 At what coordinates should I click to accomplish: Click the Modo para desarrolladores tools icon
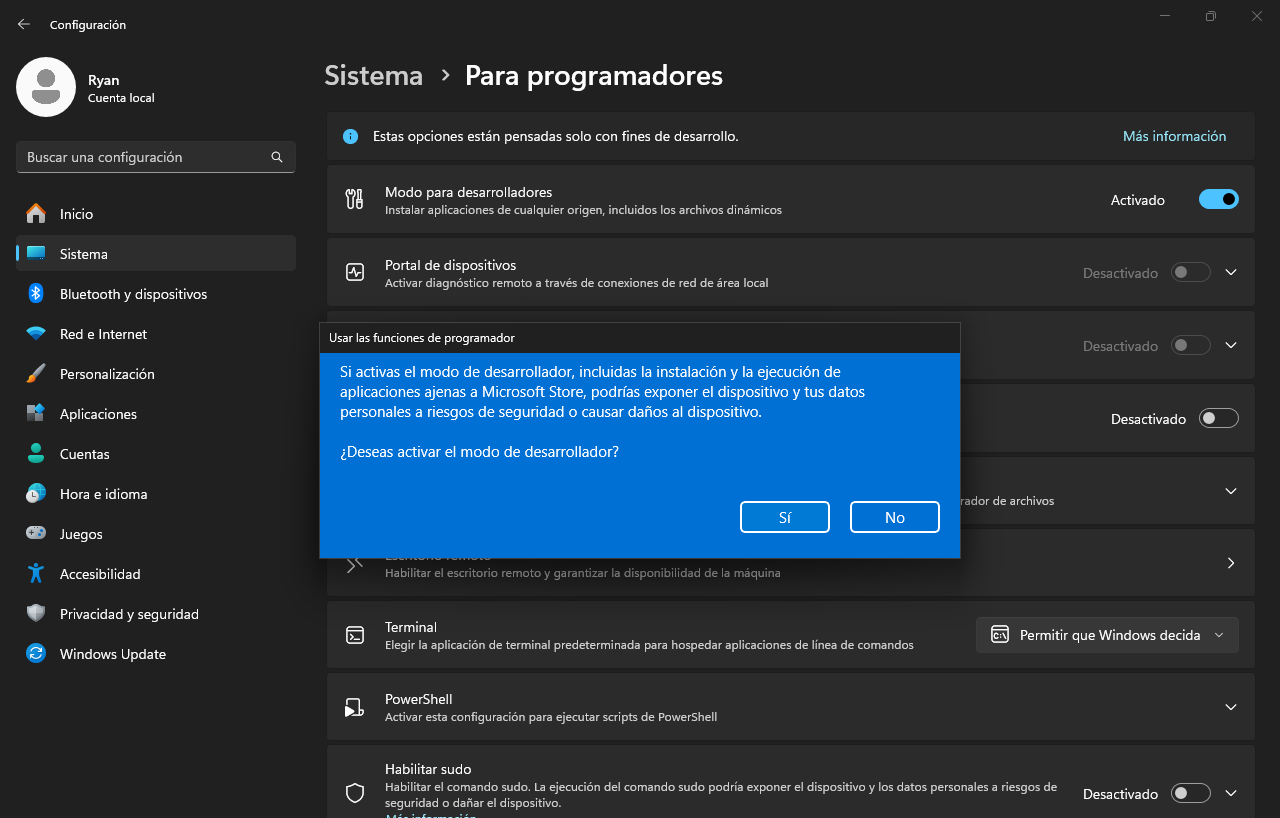pyautogui.click(x=354, y=199)
